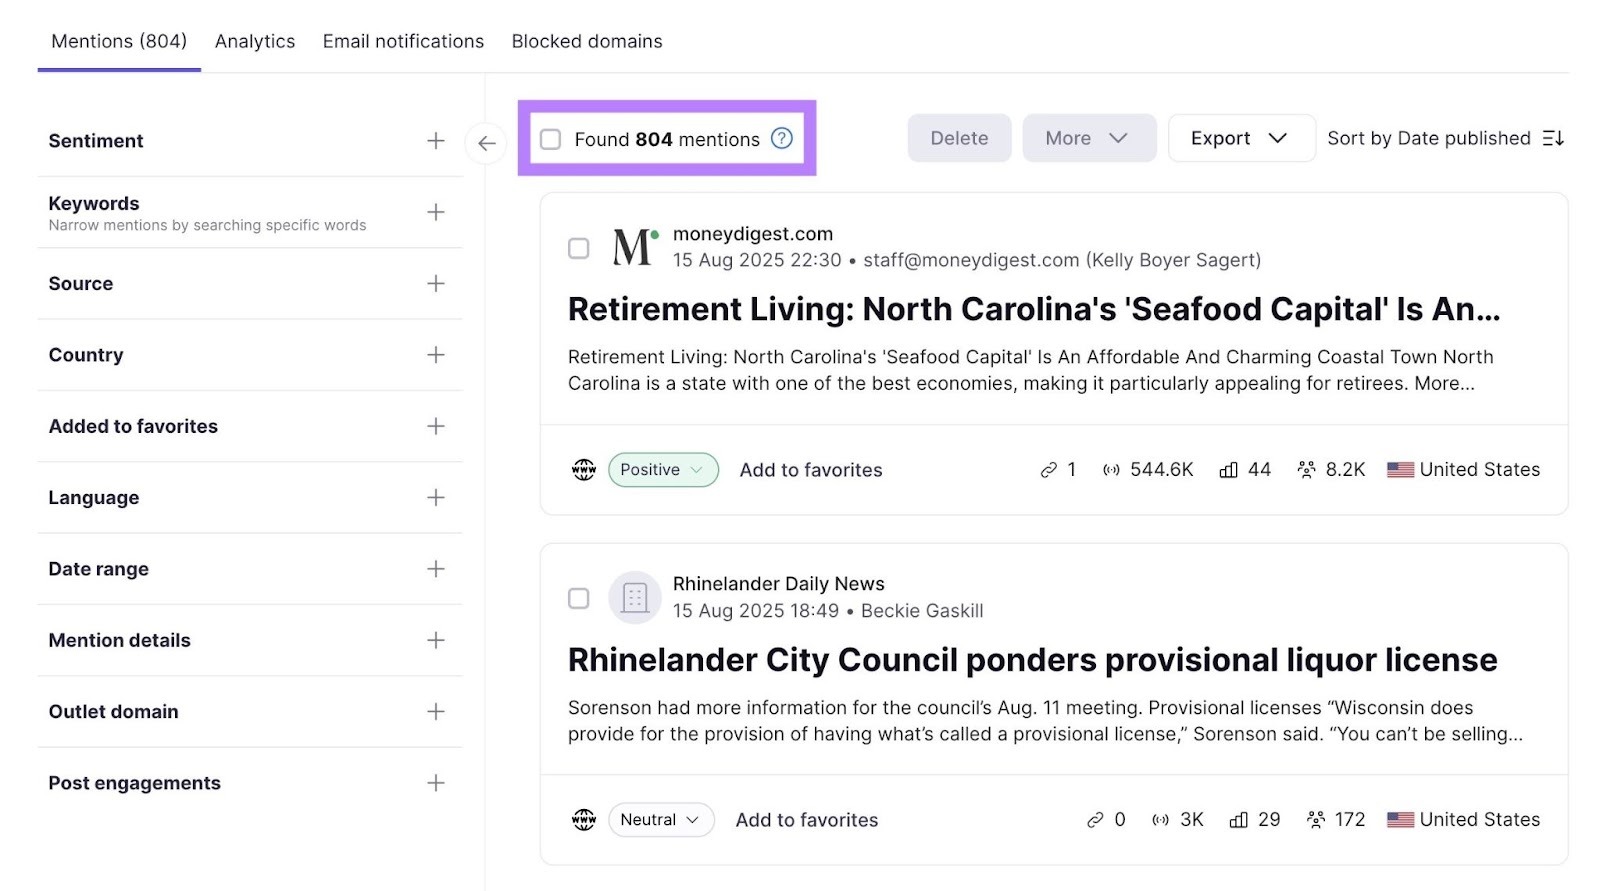This screenshot has height=891, width=1600.
Task: Select the Rhinelander Daily News mention checkbox
Action: coord(579,598)
